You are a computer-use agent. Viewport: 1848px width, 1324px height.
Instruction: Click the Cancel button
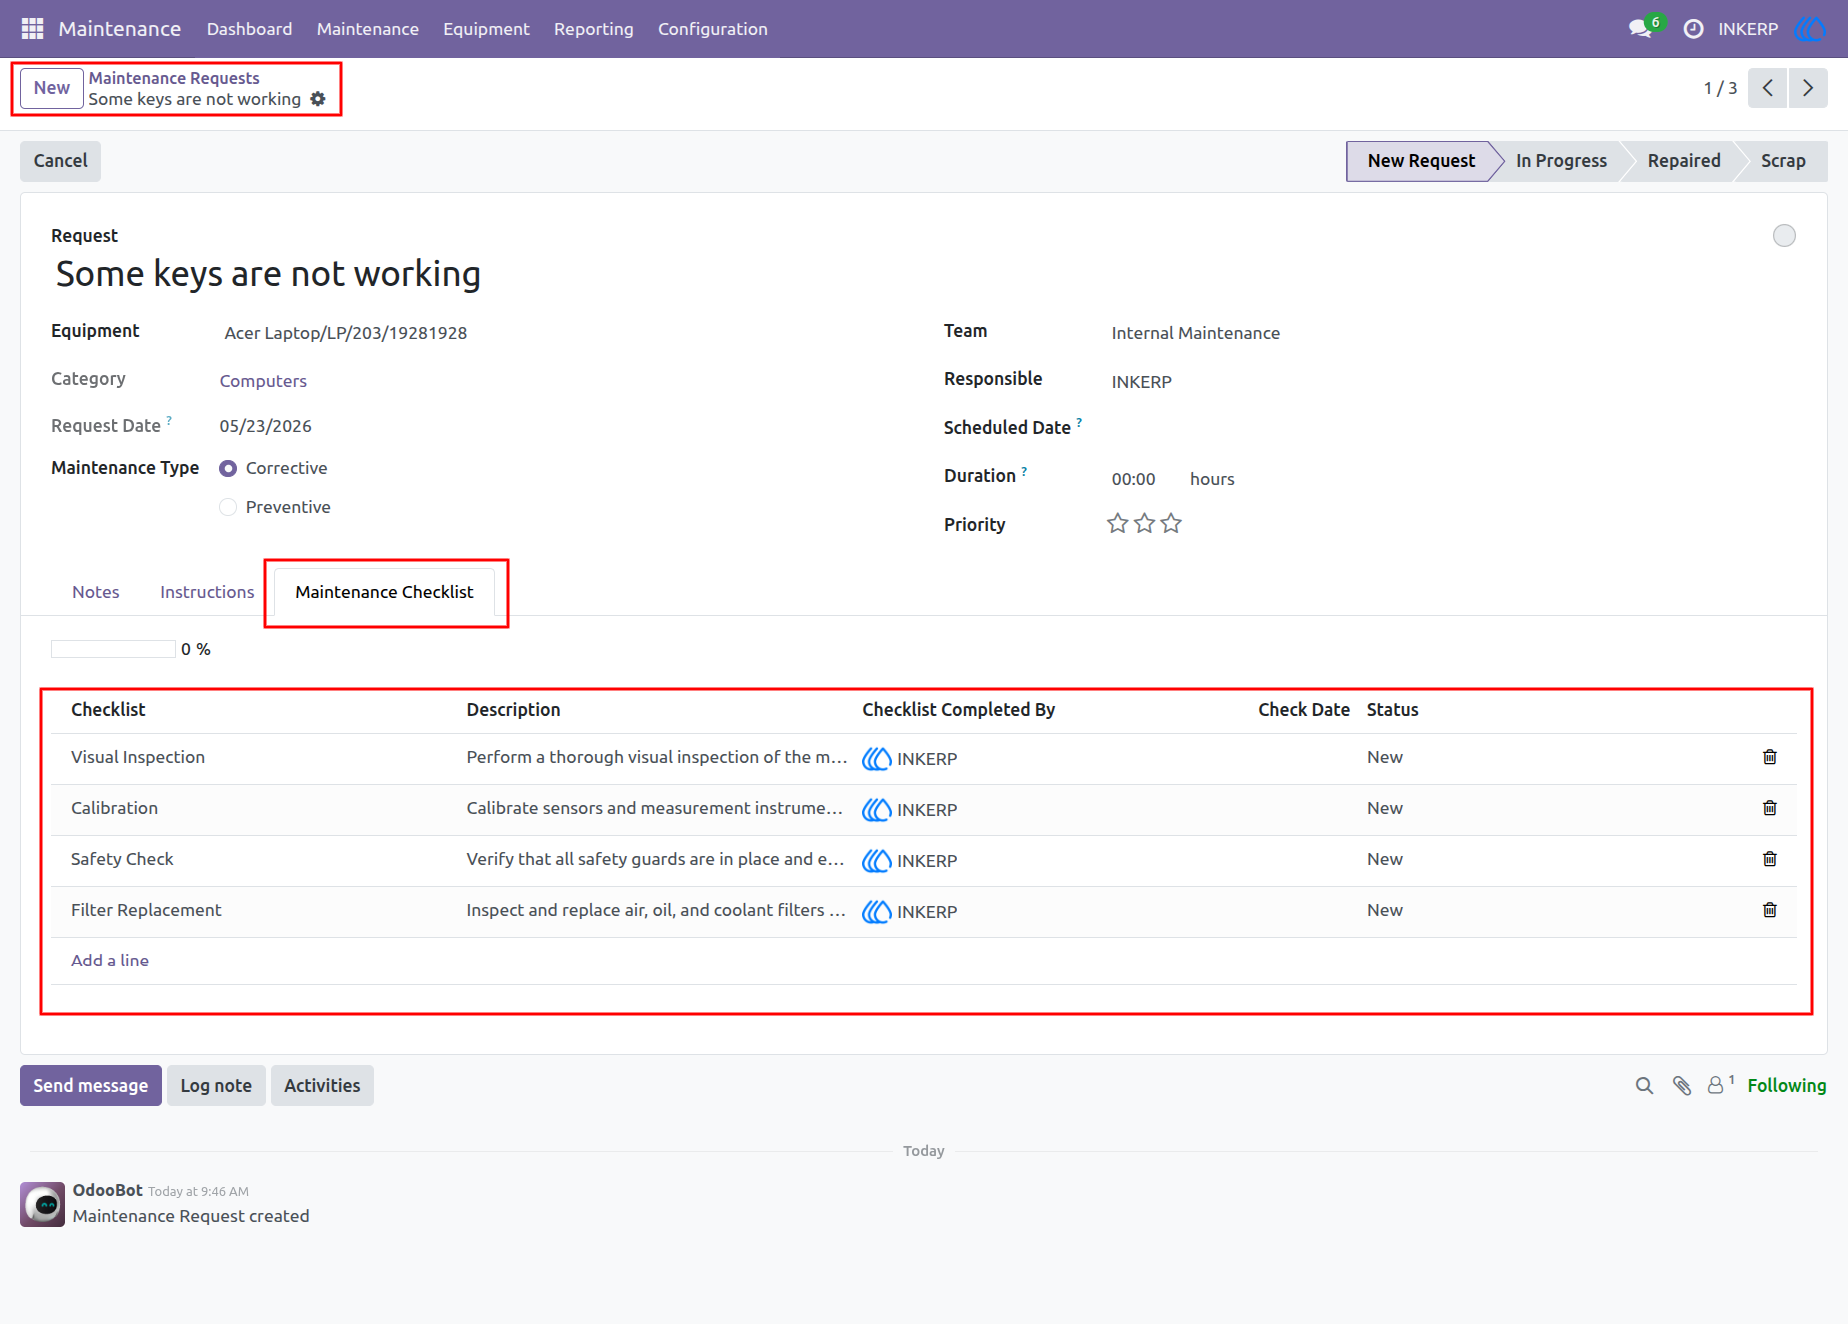(x=61, y=161)
